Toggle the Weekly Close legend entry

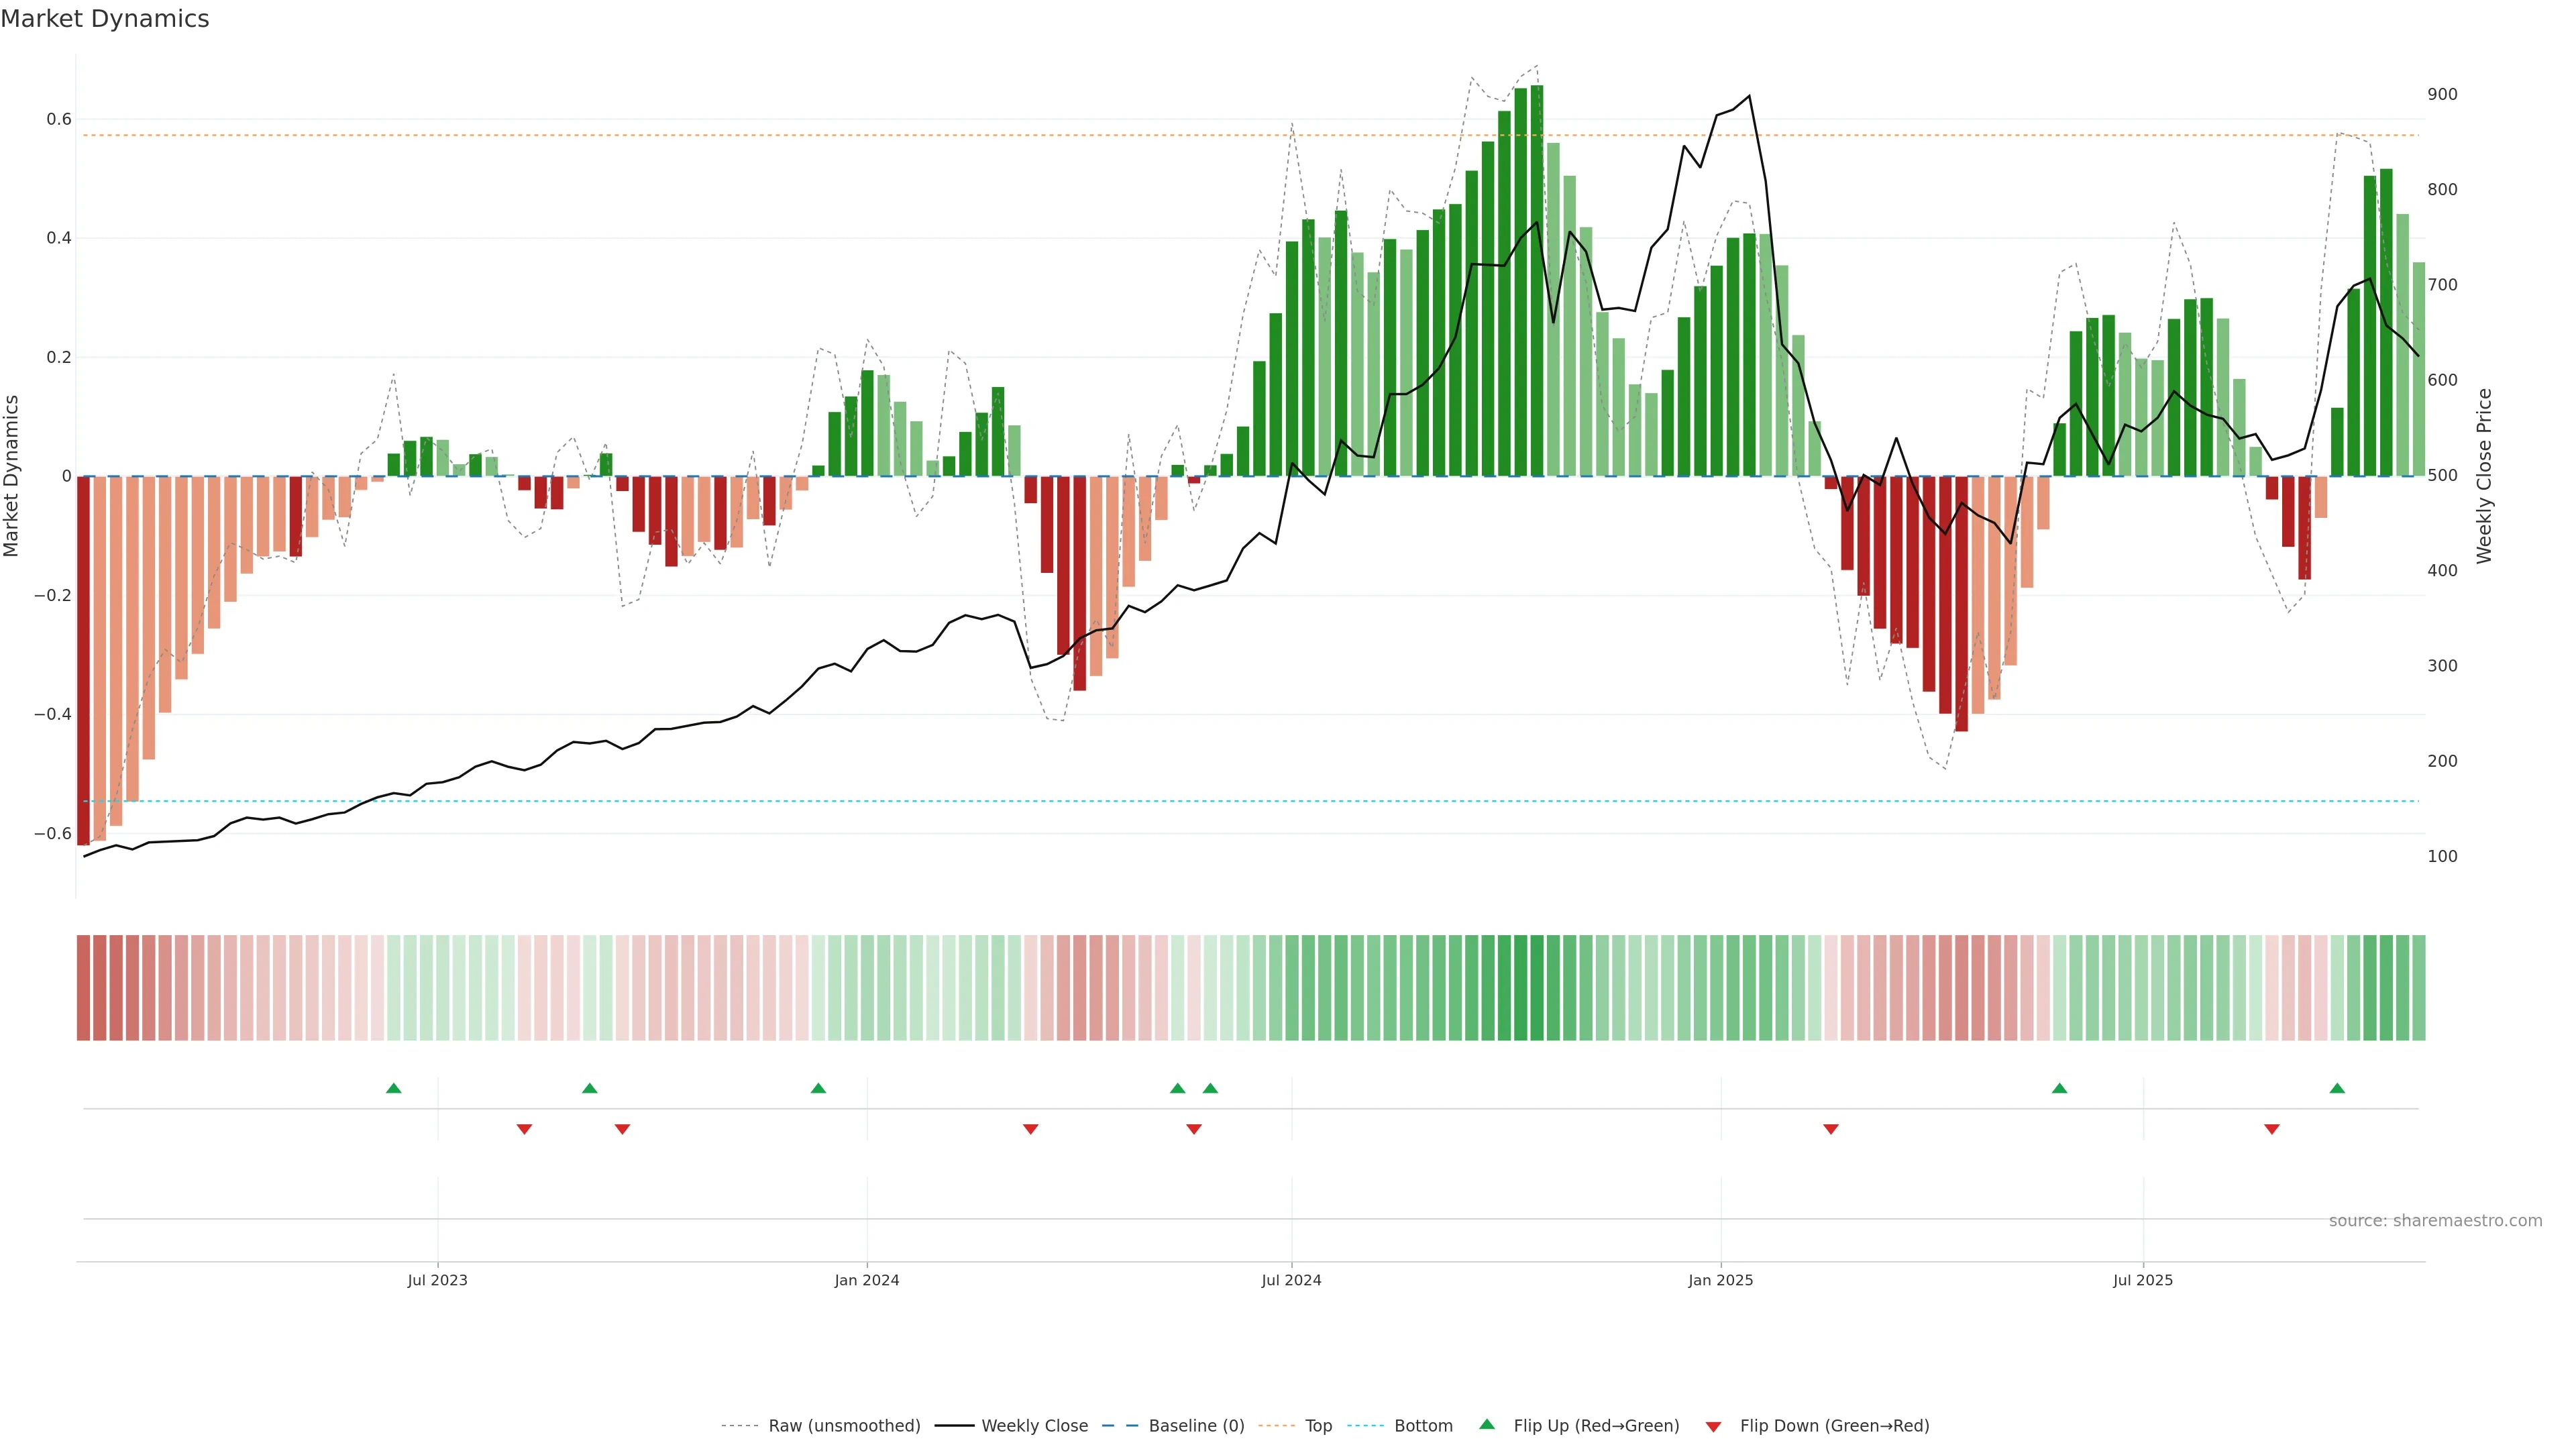(x=1034, y=1426)
